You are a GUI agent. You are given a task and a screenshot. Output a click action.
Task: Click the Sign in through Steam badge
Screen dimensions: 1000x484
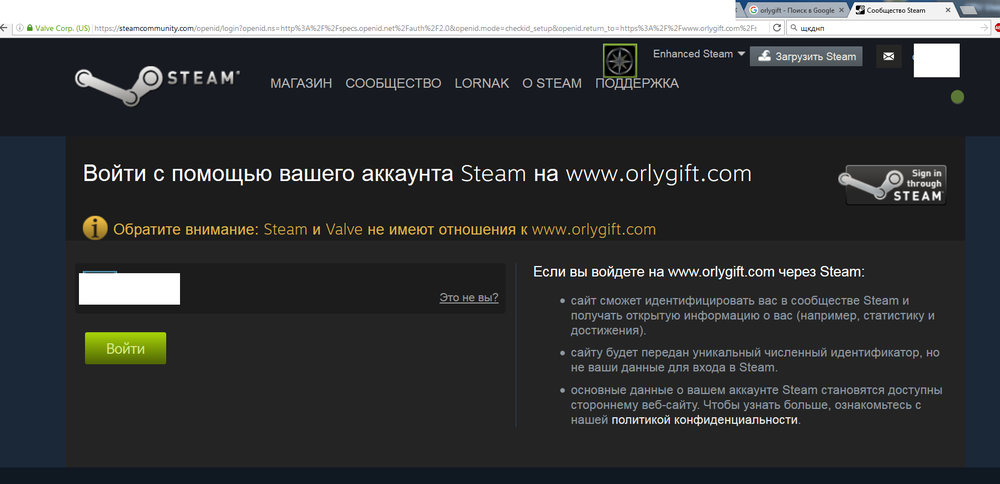894,185
